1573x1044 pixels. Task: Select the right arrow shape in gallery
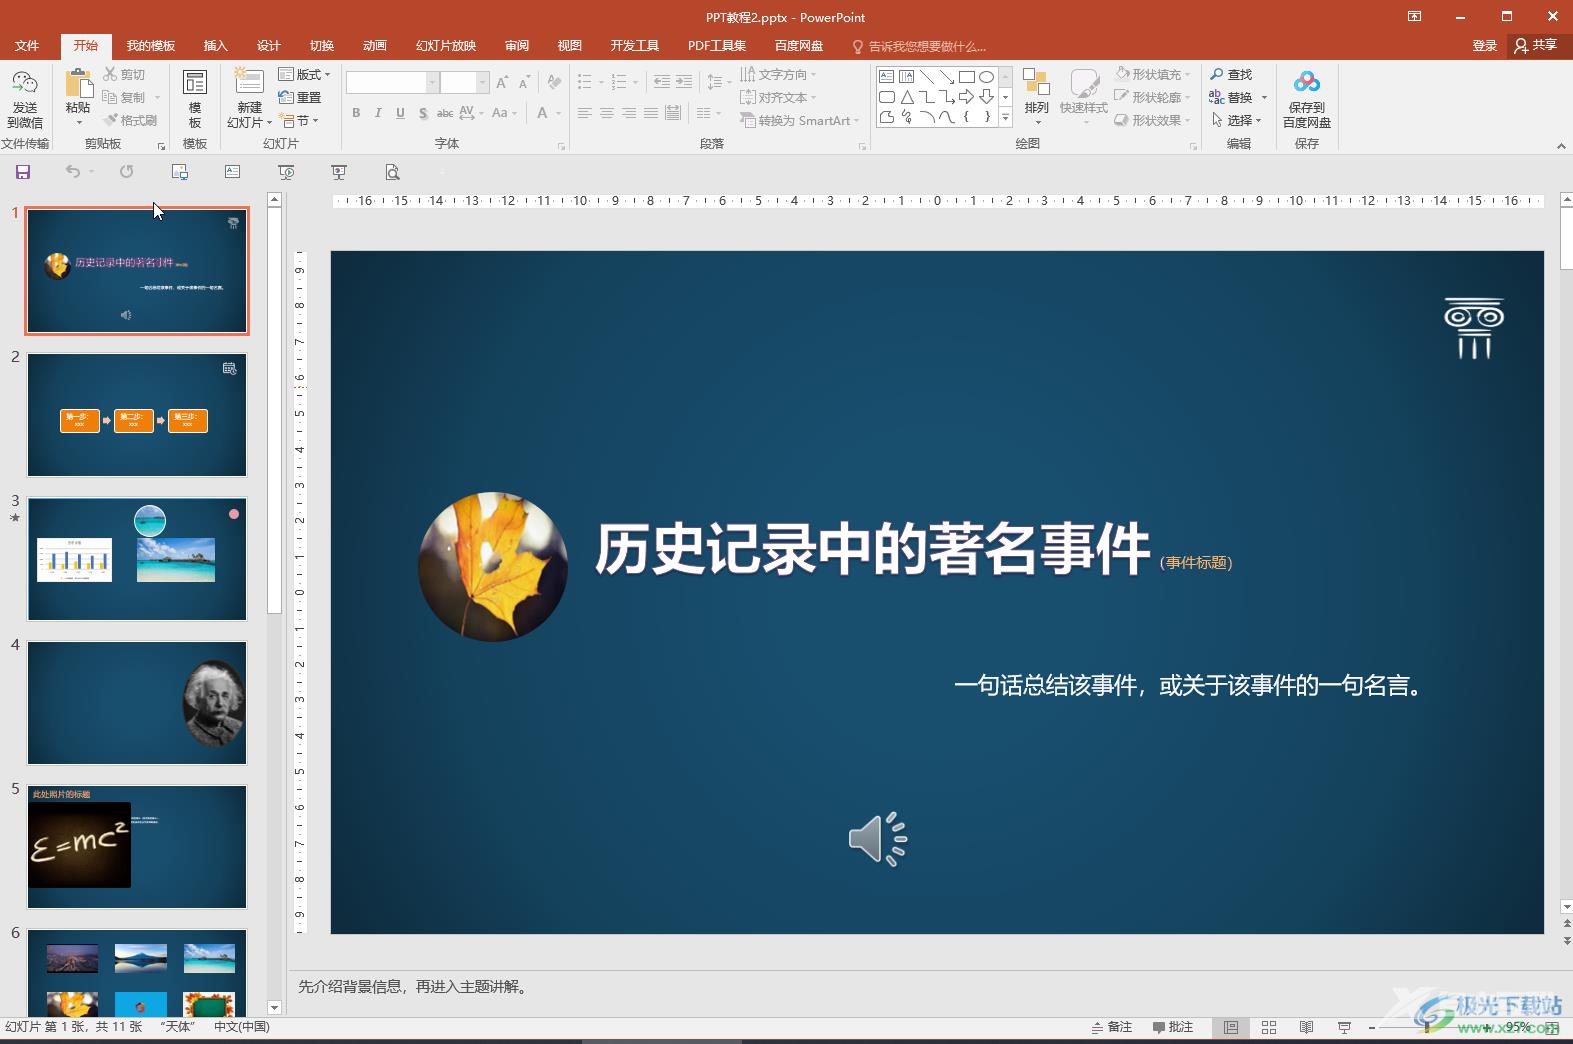pos(966,97)
